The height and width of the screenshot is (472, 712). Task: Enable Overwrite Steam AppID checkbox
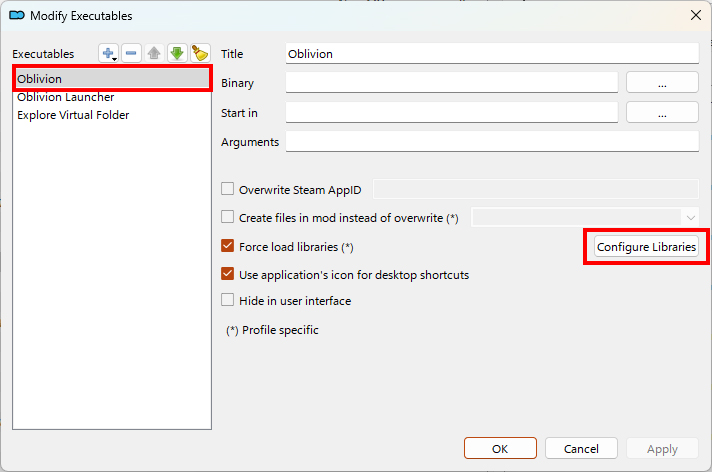coord(228,189)
